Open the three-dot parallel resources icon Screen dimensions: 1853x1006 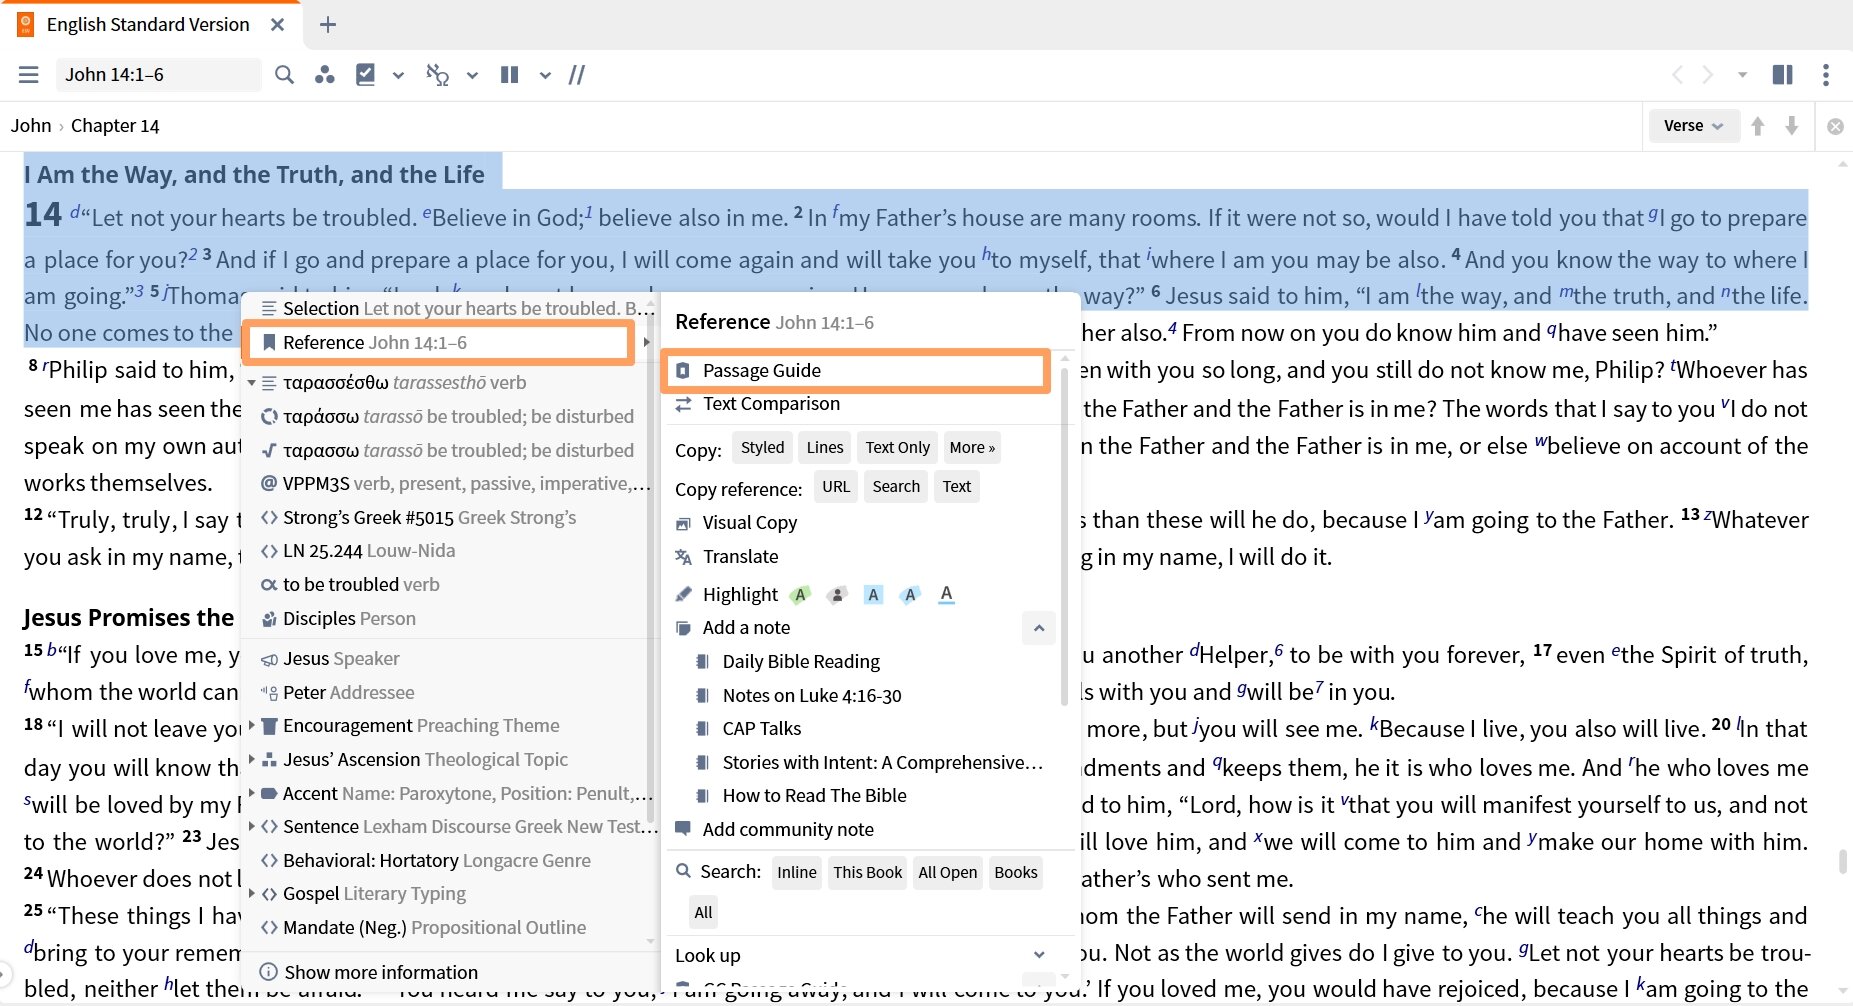(x=324, y=75)
